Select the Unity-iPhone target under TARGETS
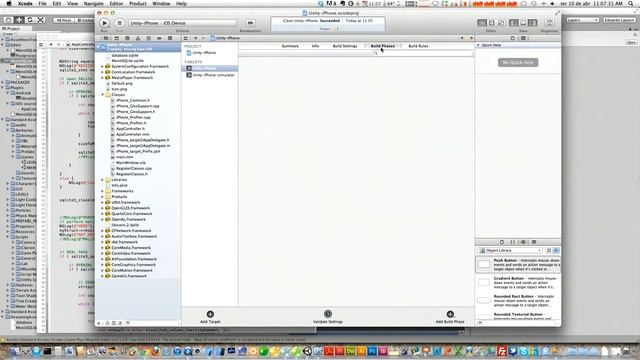 click(x=210, y=68)
